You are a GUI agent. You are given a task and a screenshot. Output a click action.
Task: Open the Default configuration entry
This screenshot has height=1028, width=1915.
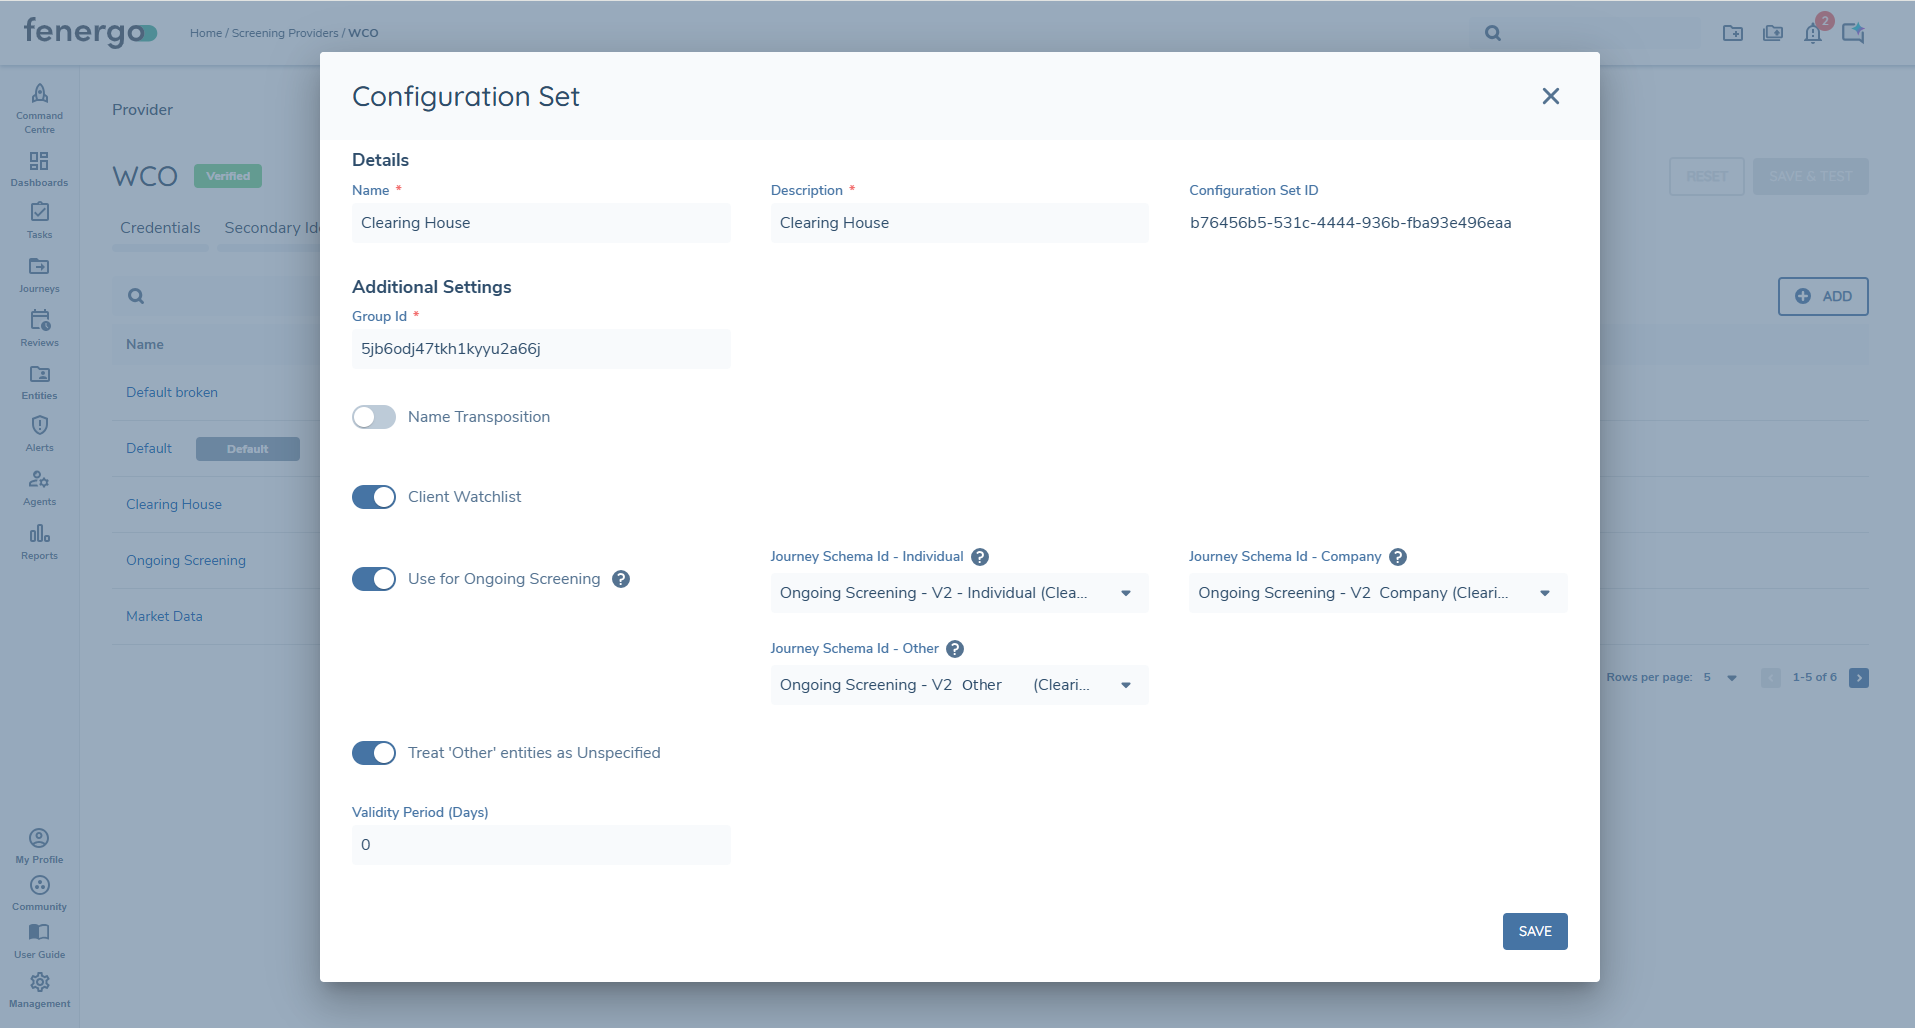[x=149, y=449]
